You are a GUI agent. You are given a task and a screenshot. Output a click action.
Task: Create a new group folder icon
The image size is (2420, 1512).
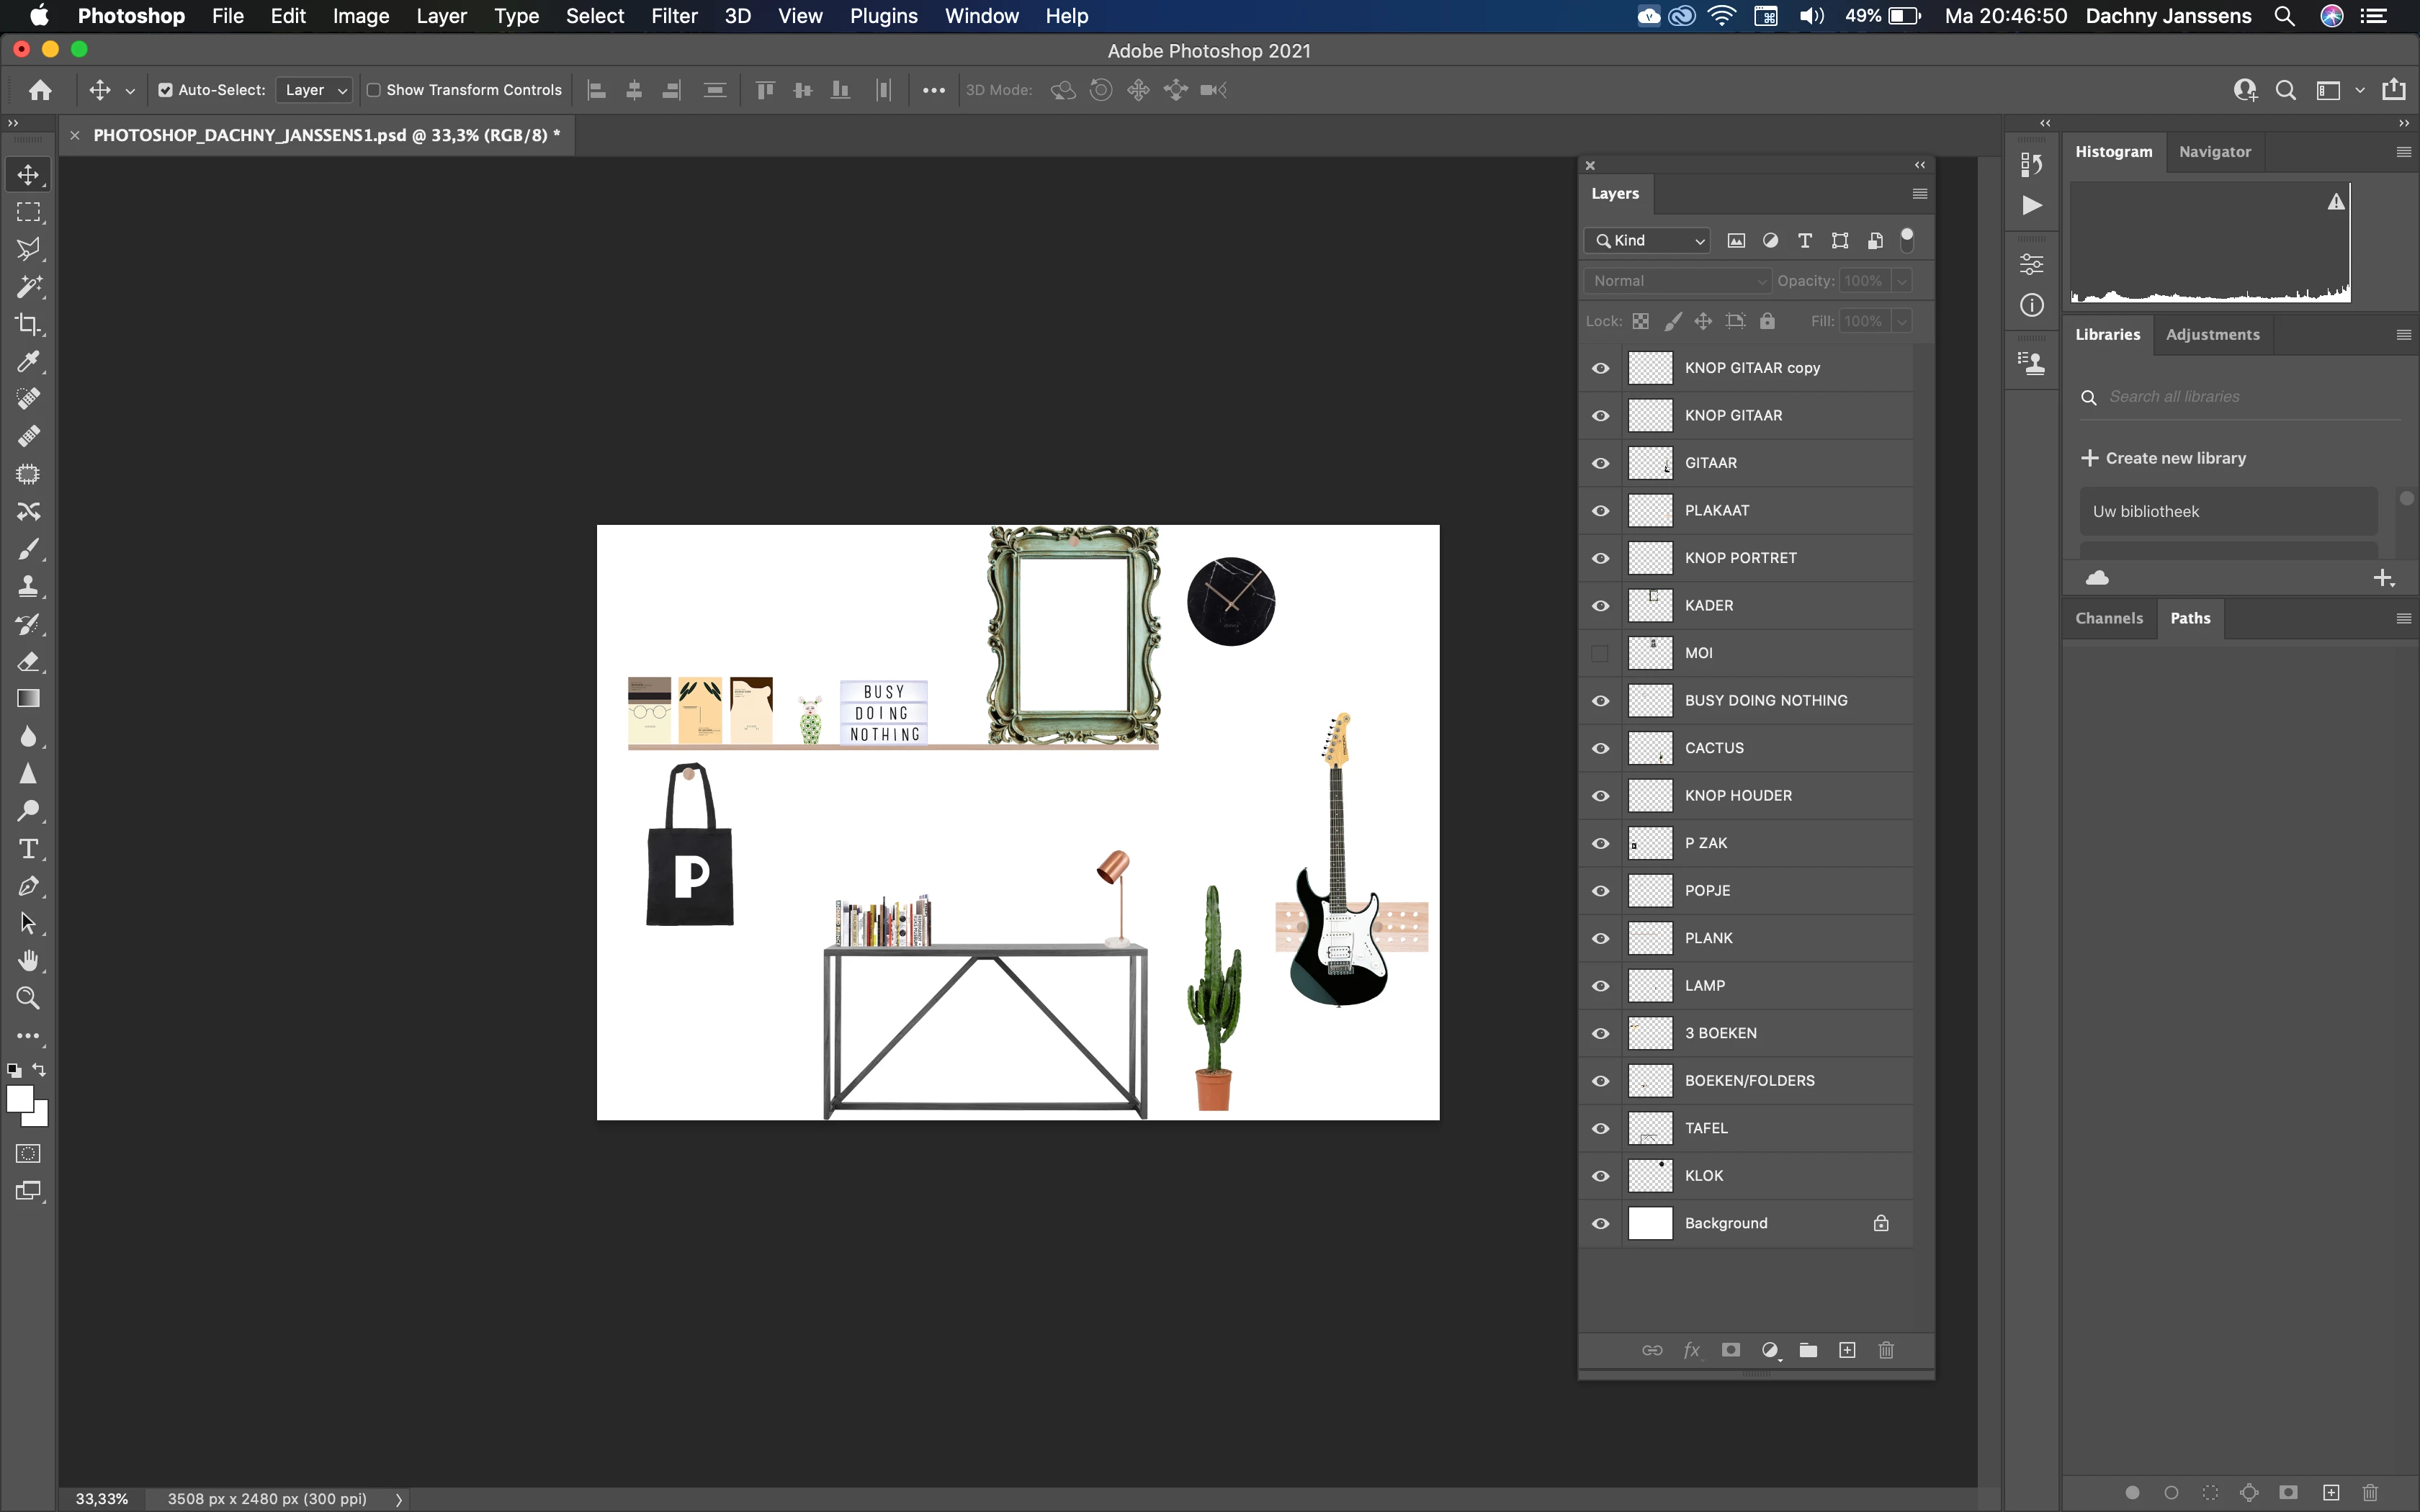pos(1808,1350)
